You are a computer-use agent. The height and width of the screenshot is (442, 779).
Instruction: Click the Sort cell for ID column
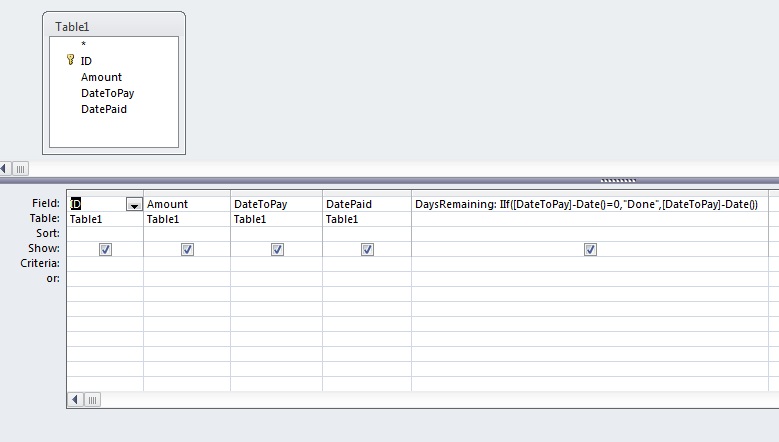coord(105,234)
